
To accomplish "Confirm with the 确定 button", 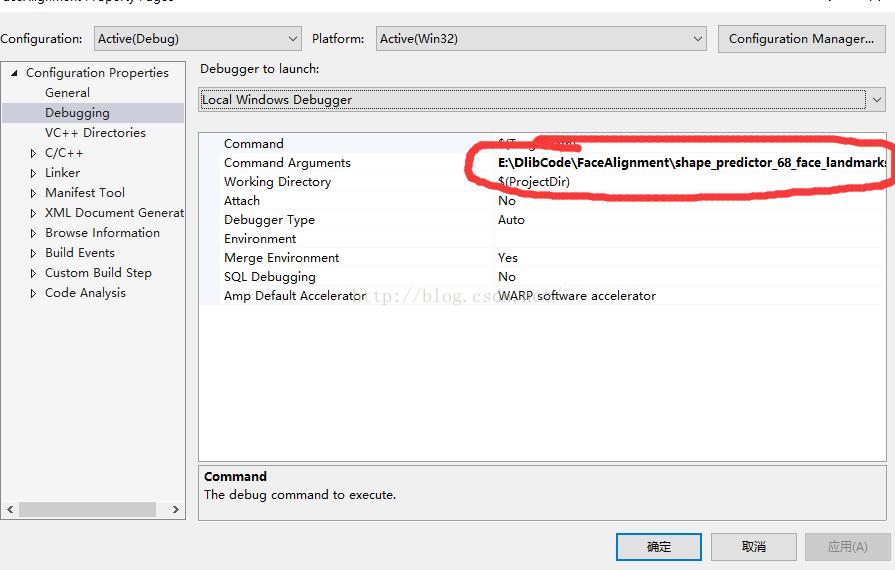I will tap(659, 547).
